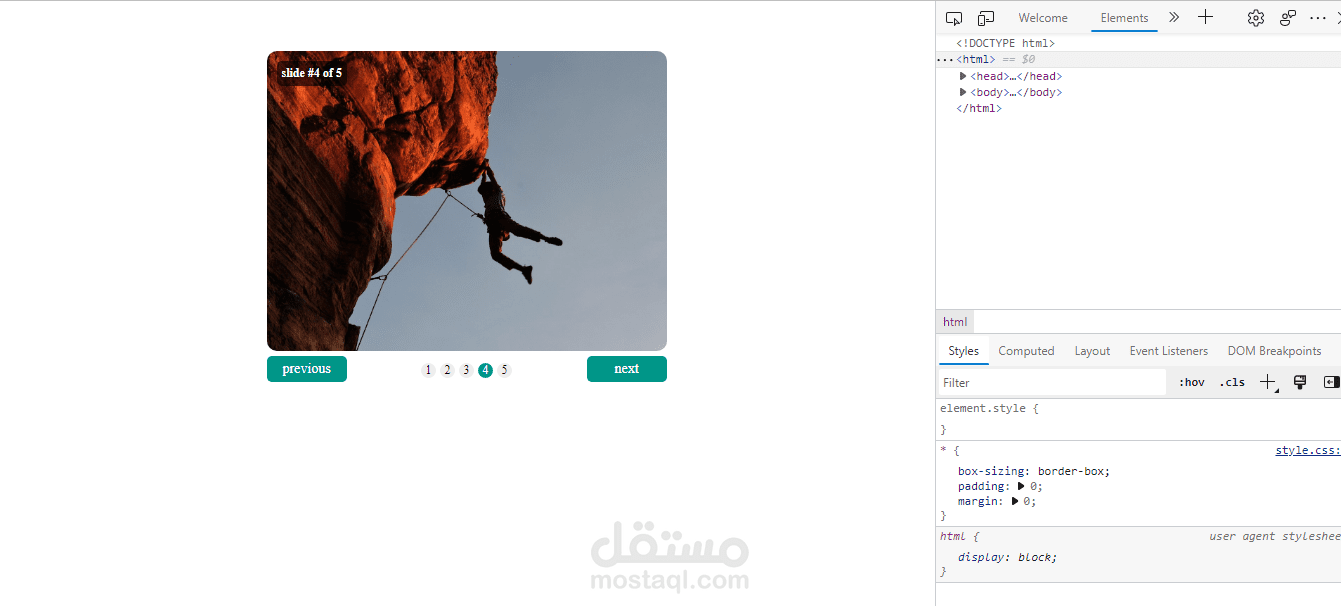Click the rendering emulation icon in Styles pane

(x=1300, y=381)
